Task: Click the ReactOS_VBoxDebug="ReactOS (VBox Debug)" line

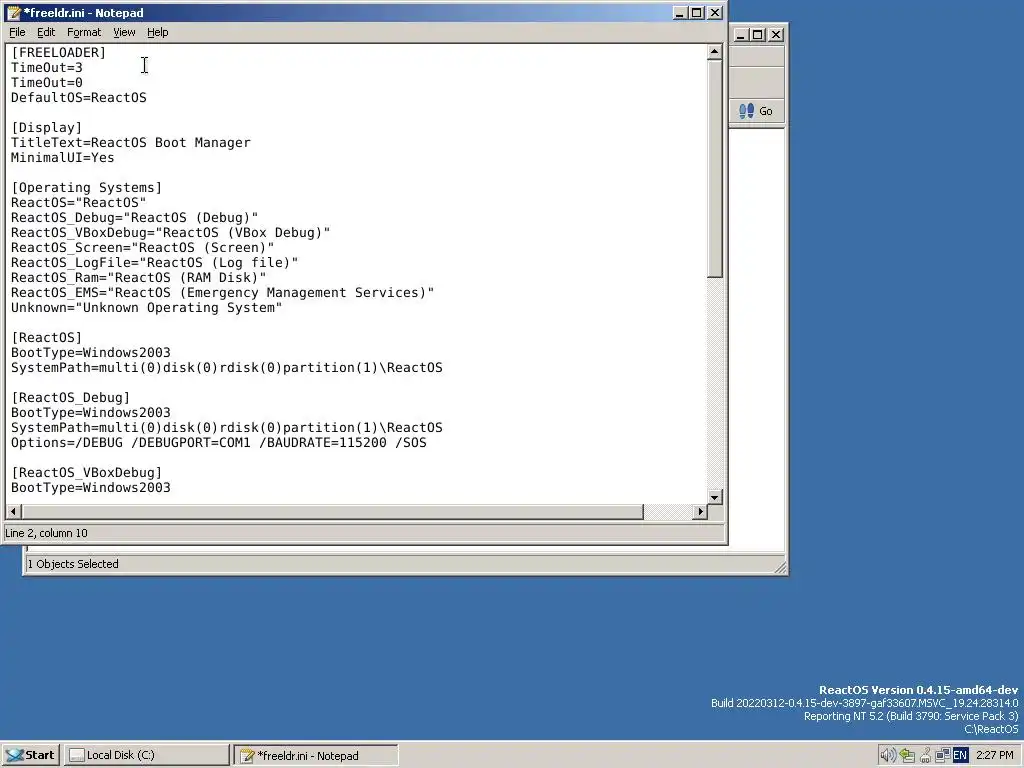Action: [x=170, y=232]
